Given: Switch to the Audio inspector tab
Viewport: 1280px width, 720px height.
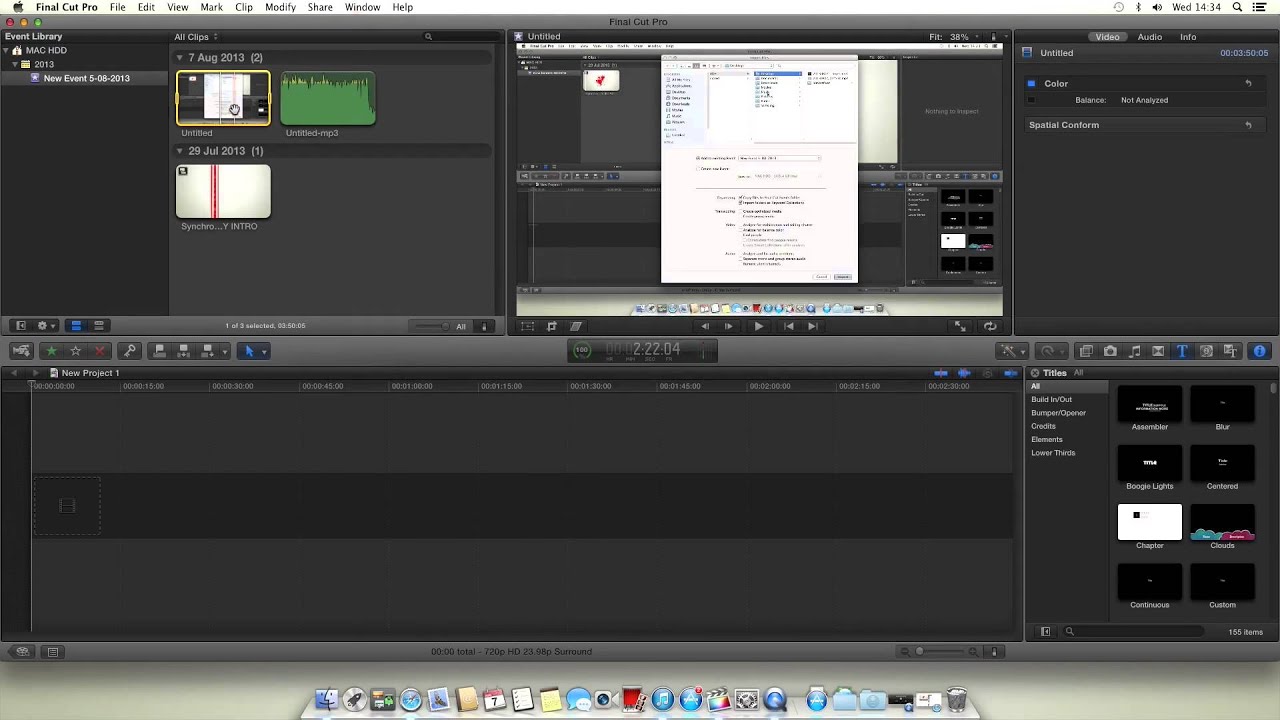Looking at the screenshot, I should pyautogui.click(x=1150, y=37).
